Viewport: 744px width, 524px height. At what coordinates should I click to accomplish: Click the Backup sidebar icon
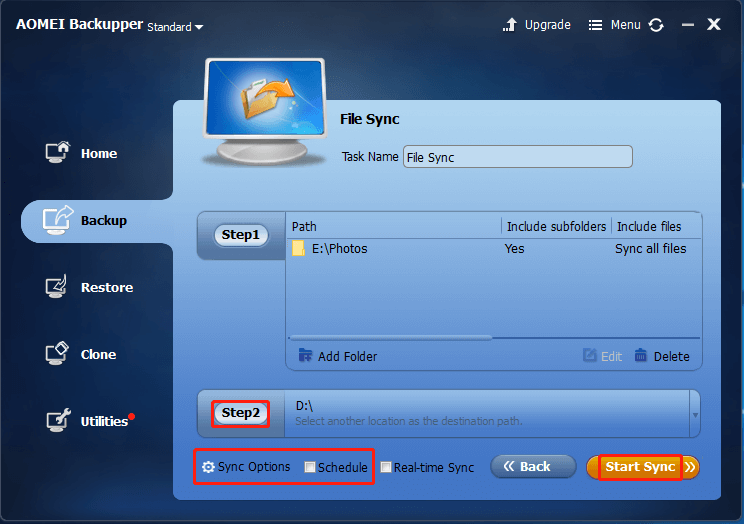58,220
